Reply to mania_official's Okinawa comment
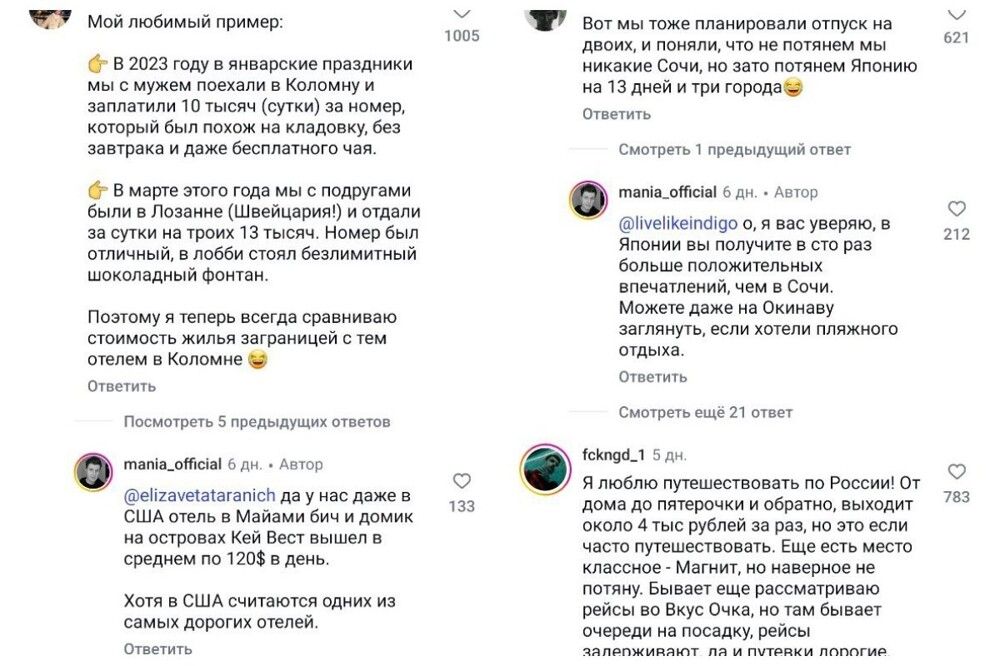This screenshot has width=1000, height=666. (652, 377)
